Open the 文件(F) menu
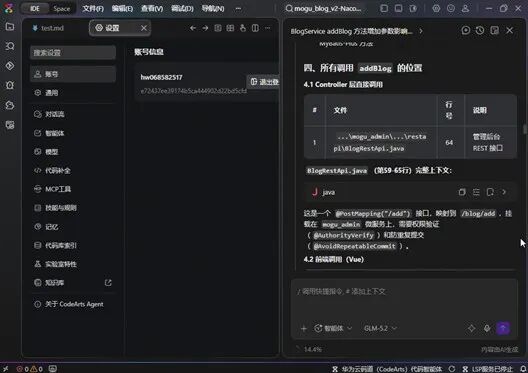Screen dimensions: 528x373 [x=93, y=8]
